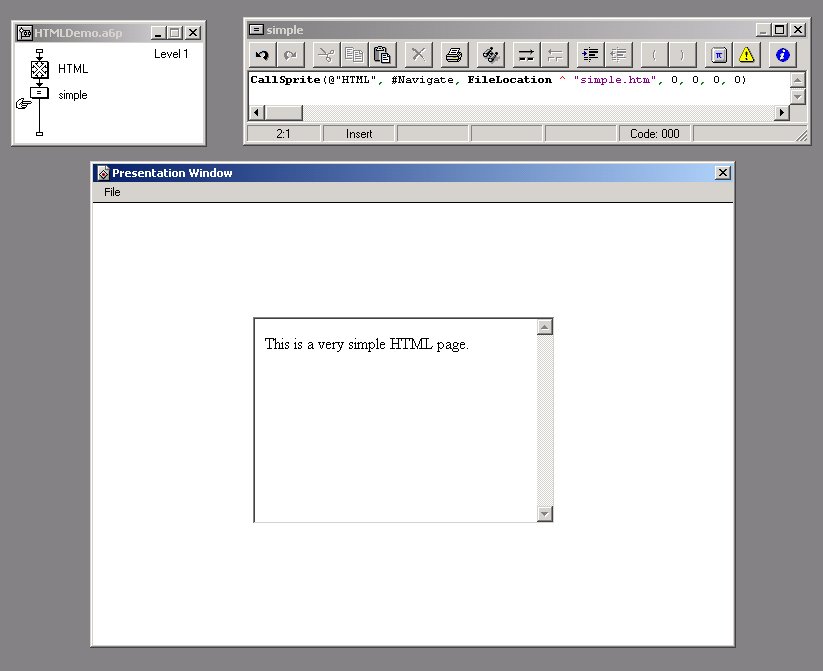Click the Undo arrow in simple toolbar
The height and width of the screenshot is (671, 823).
point(262,55)
